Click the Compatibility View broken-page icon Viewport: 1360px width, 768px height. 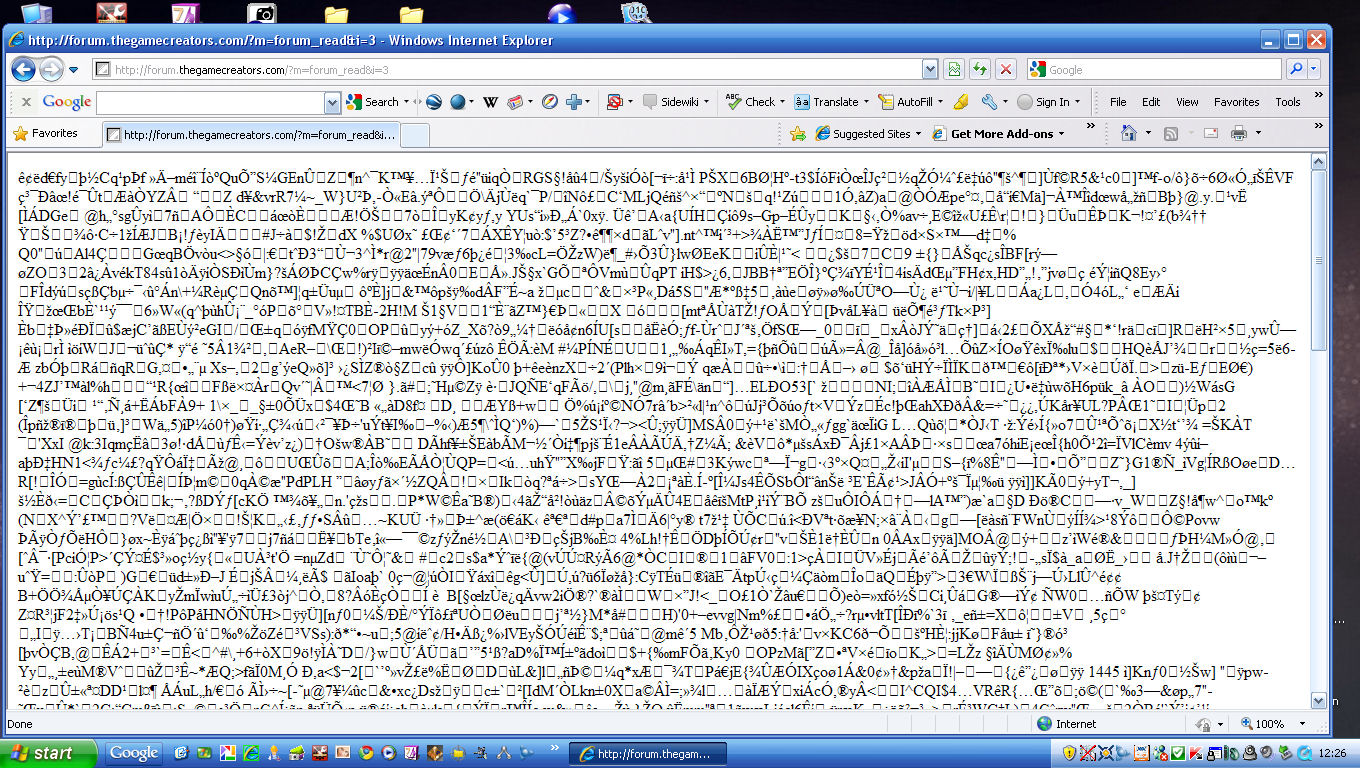point(954,70)
